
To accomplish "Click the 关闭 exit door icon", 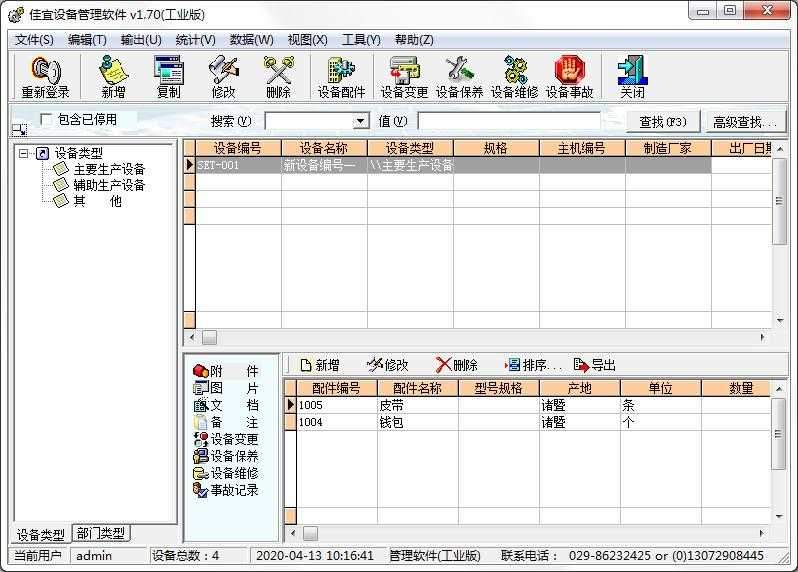I will pos(632,76).
